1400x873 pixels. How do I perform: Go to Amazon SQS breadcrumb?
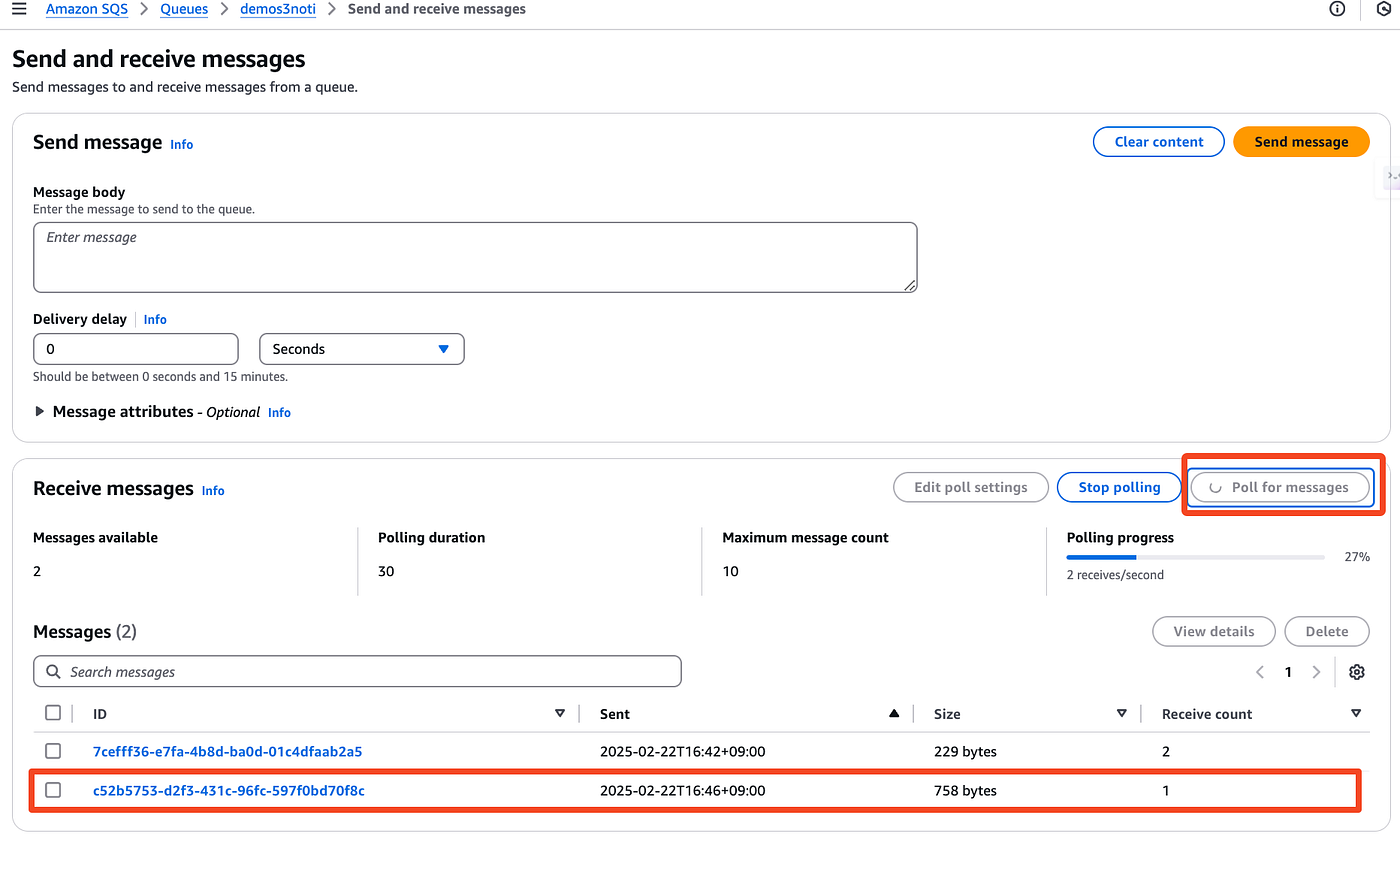pos(87,9)
